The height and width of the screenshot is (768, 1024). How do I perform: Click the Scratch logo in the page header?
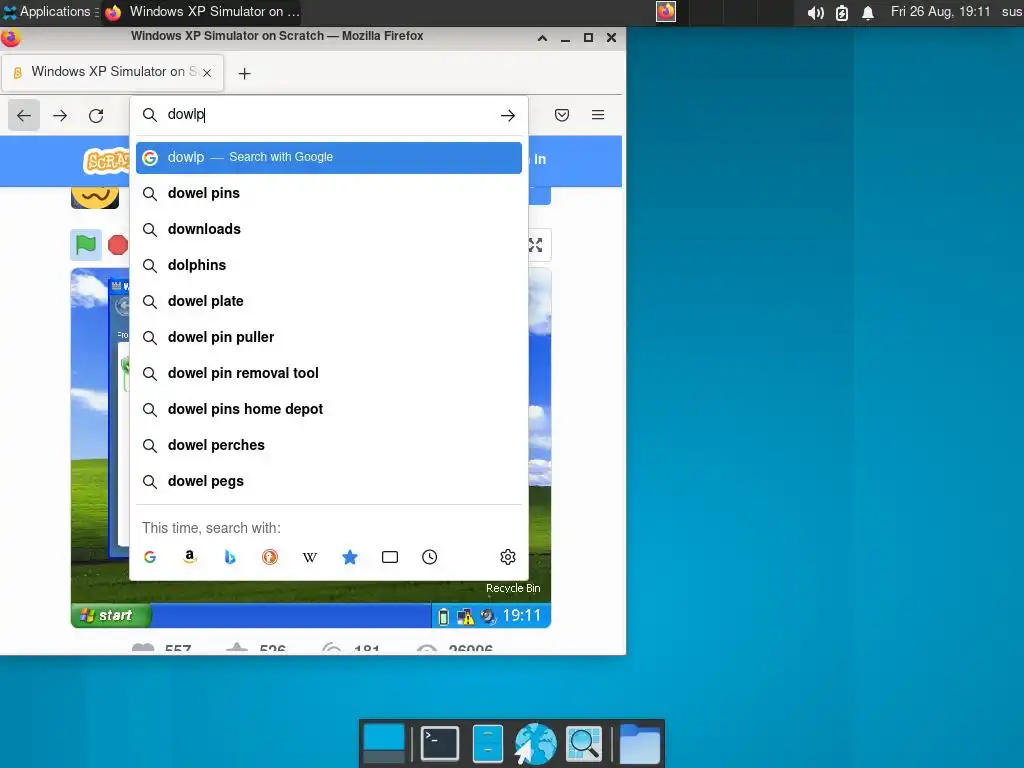click(x=106, y=160)
